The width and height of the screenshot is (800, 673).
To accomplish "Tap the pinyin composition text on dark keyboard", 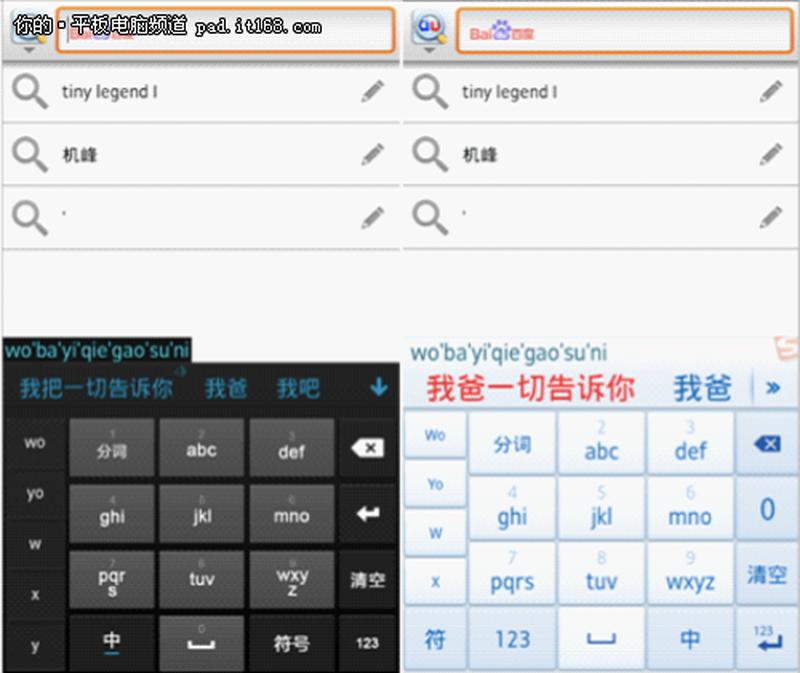I will click(x=97, y=351).
